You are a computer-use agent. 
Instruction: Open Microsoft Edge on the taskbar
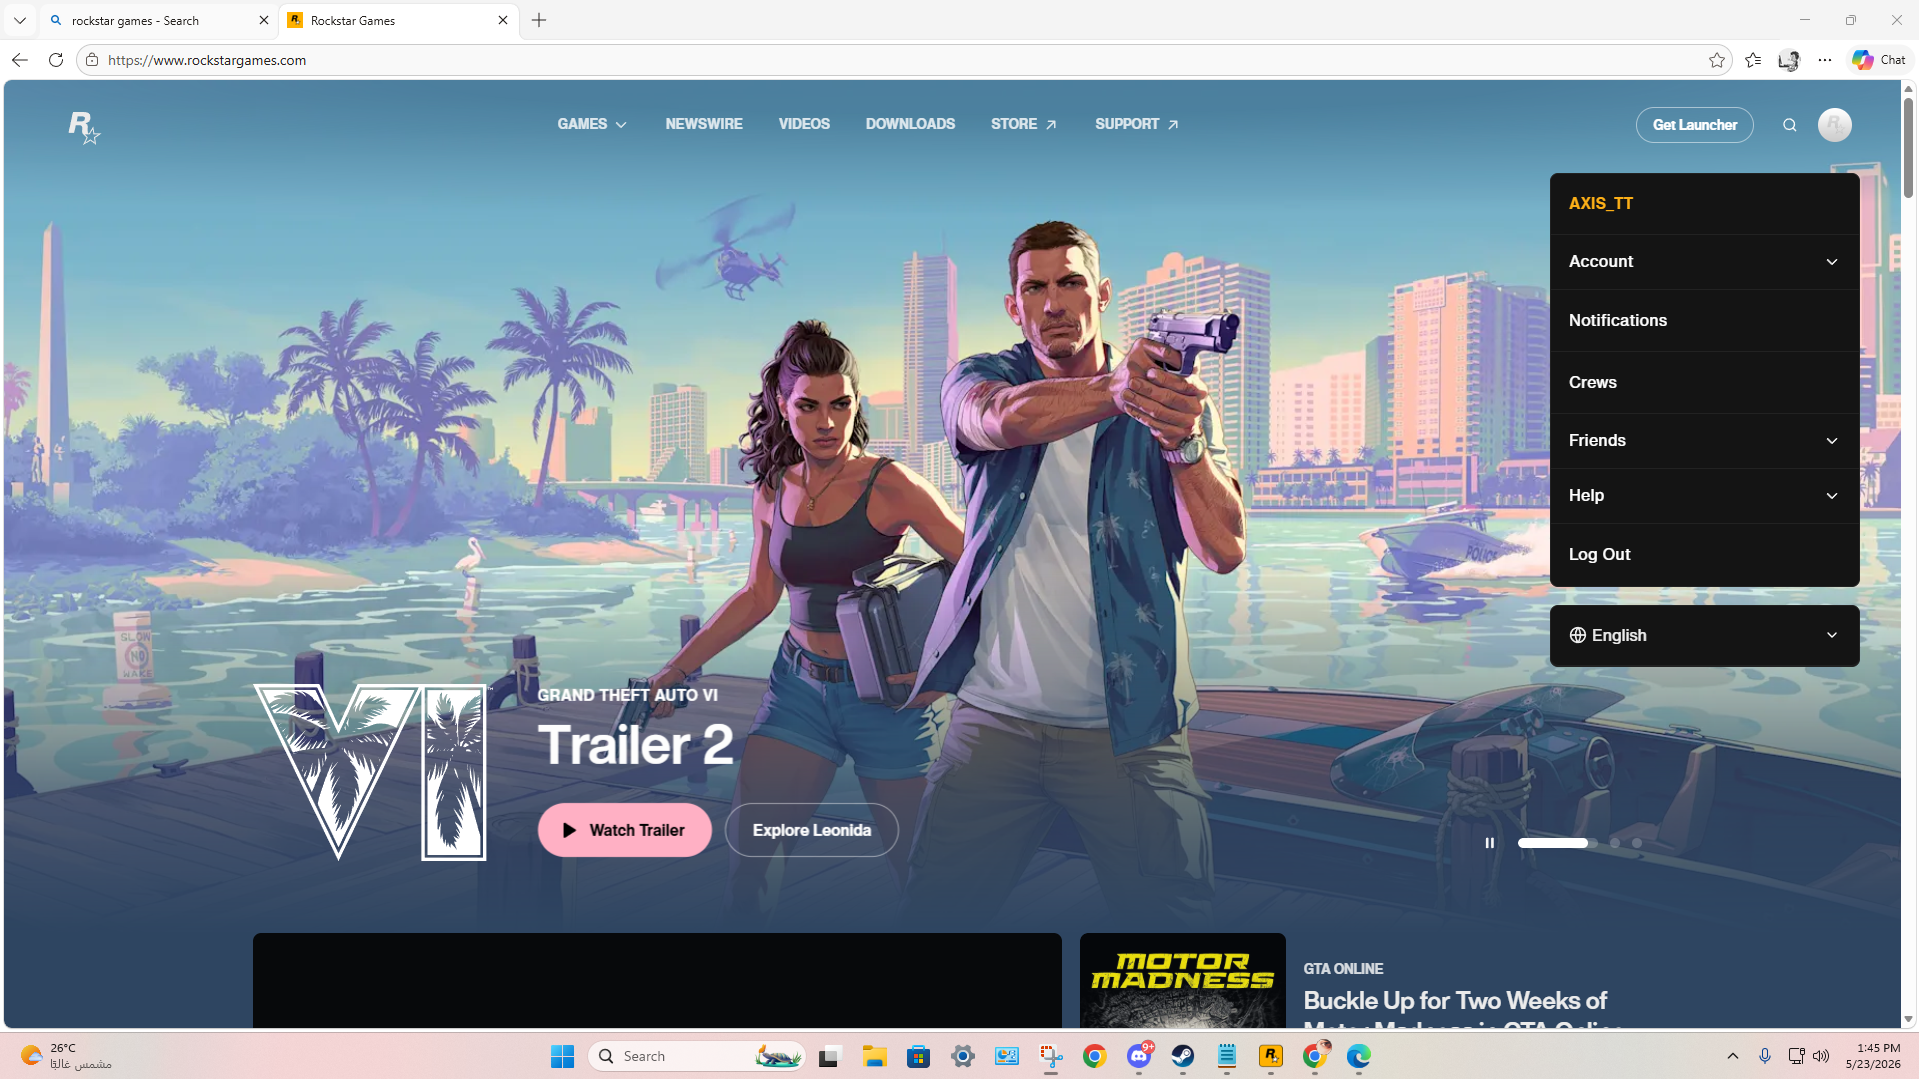click(1359, 1056)
